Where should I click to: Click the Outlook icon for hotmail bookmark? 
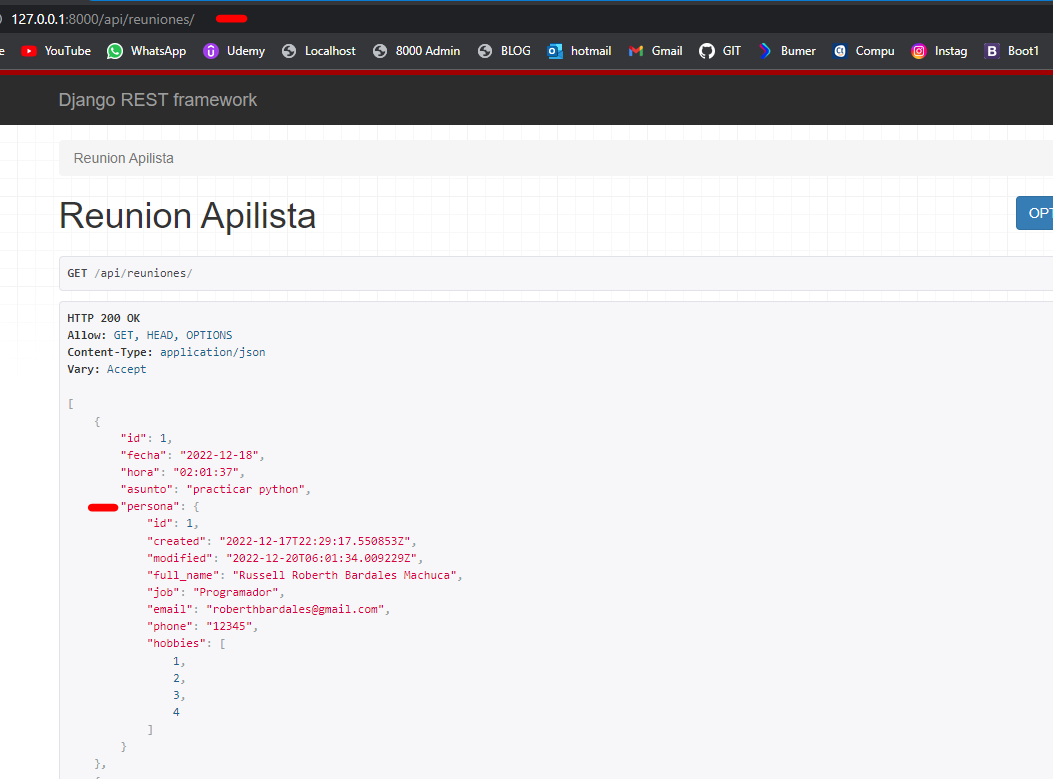click(x=555, y=51)
